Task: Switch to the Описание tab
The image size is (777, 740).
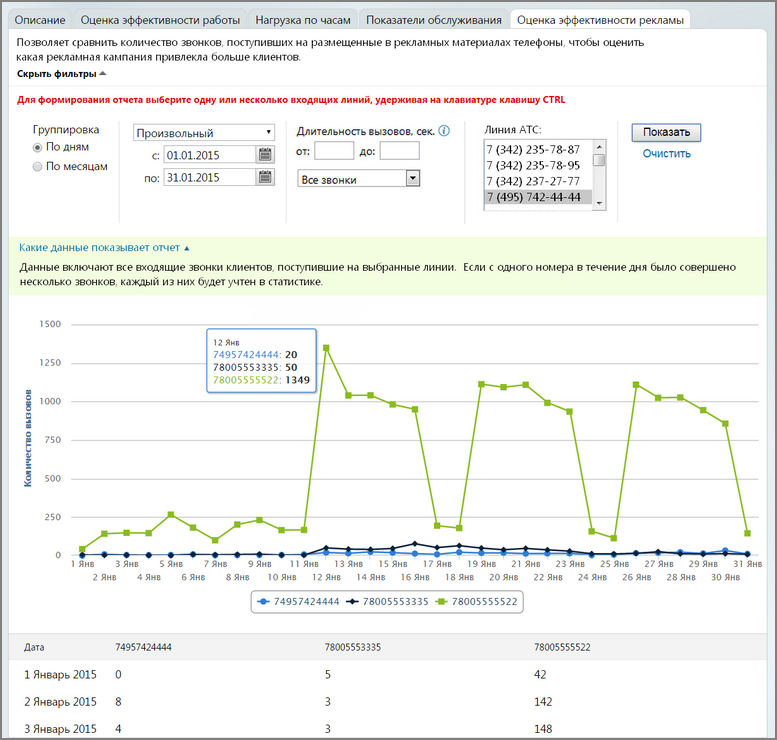Action: coord(40,20)
